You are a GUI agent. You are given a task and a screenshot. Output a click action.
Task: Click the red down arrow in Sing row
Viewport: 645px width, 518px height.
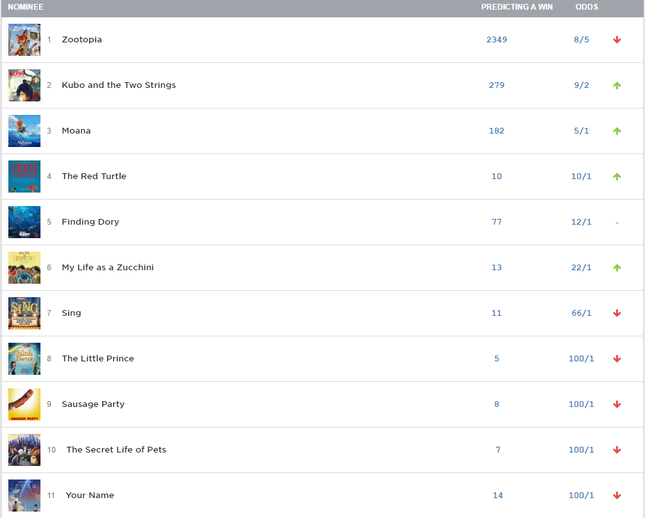(617, 313)
